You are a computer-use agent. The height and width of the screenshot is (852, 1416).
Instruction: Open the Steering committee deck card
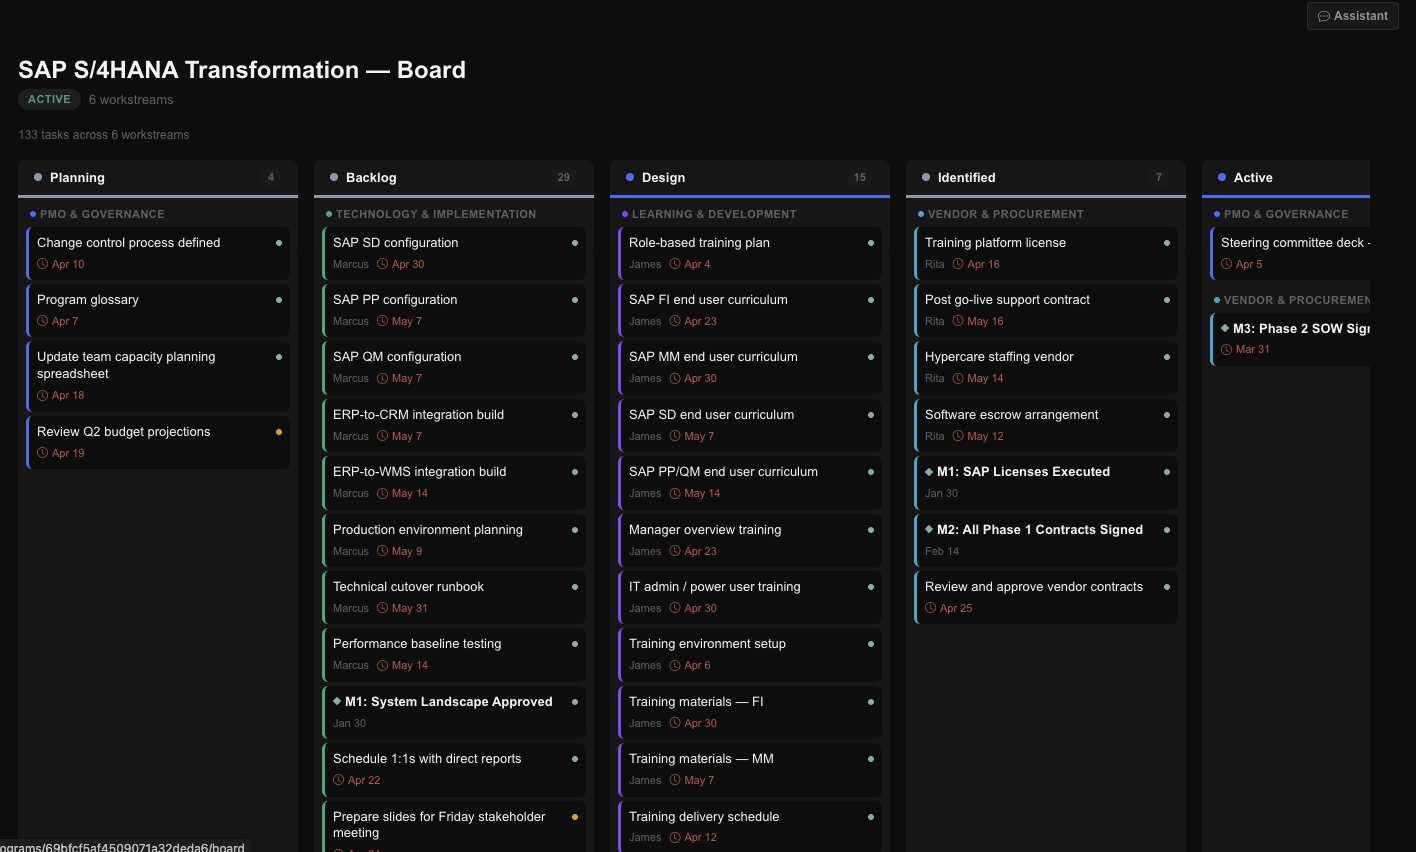(x=1290, y=253)
